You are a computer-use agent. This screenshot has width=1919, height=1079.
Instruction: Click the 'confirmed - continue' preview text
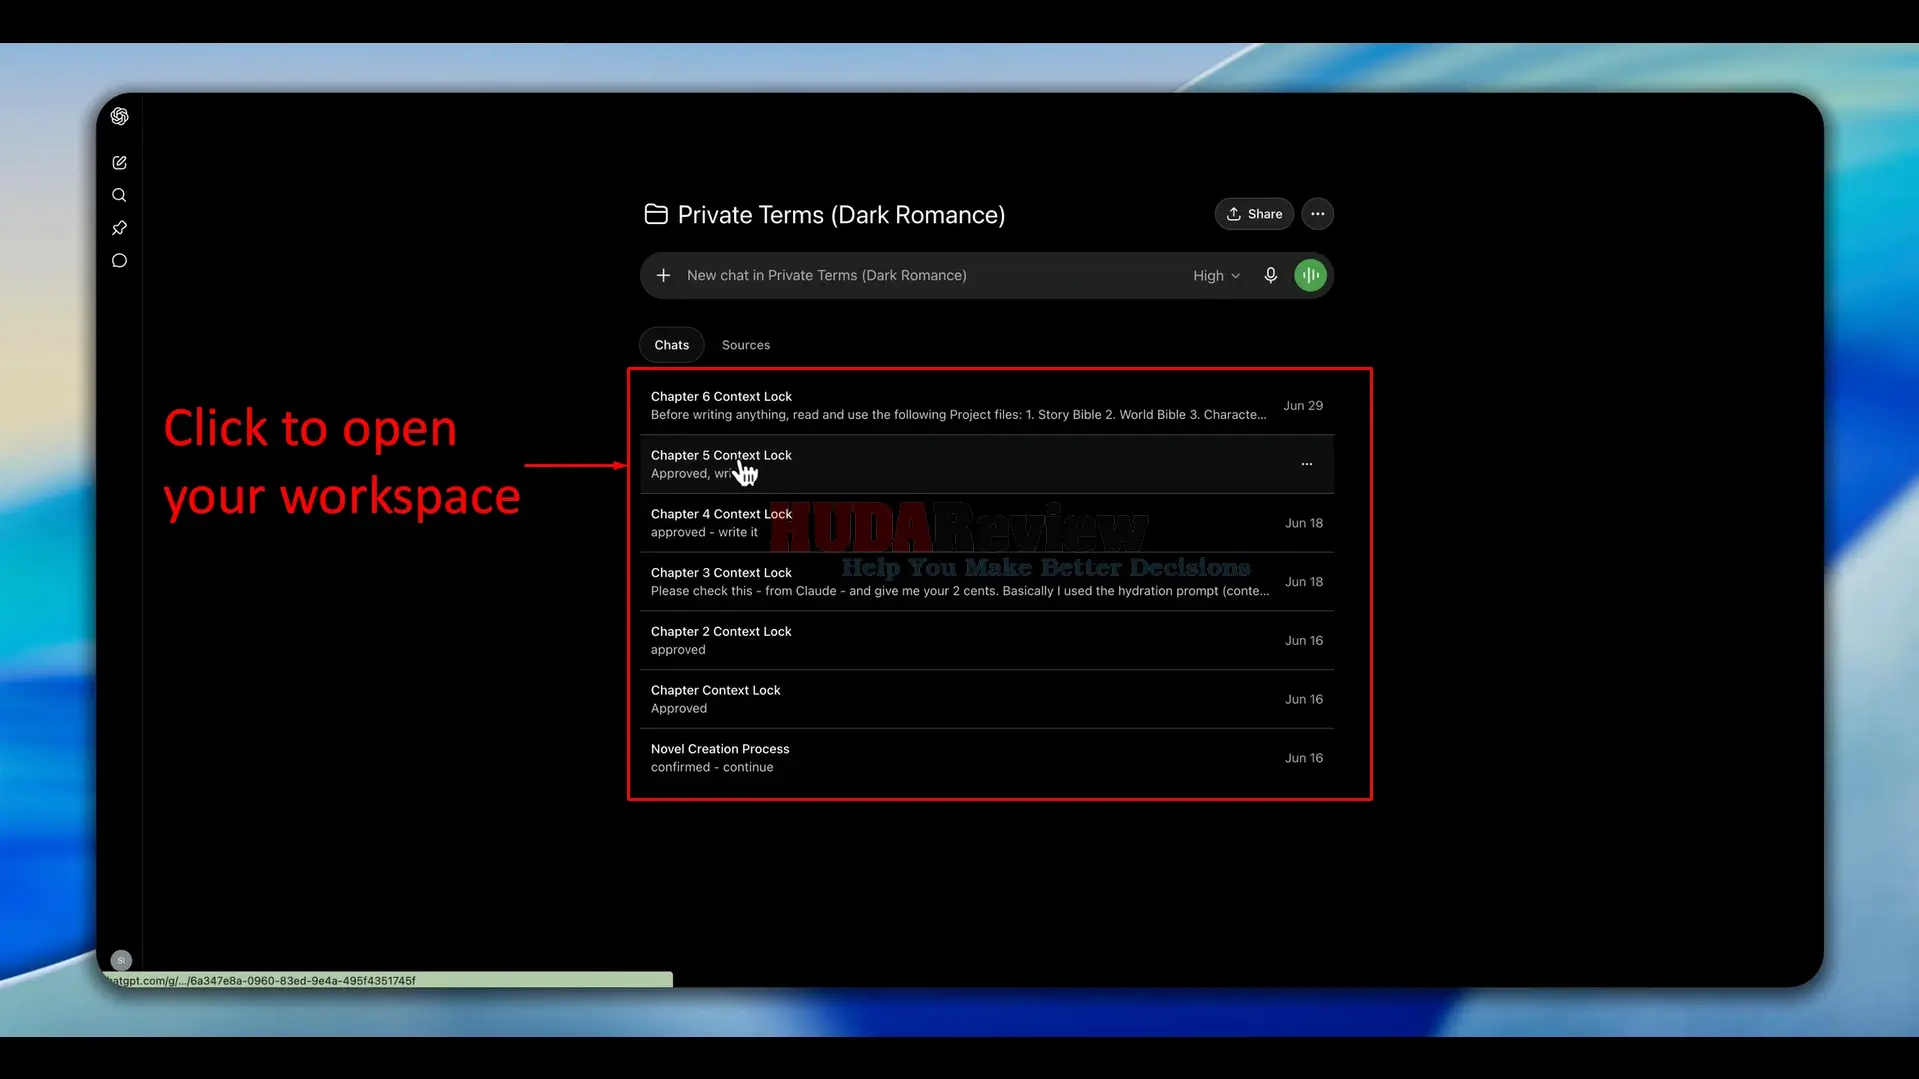(712, 767)
